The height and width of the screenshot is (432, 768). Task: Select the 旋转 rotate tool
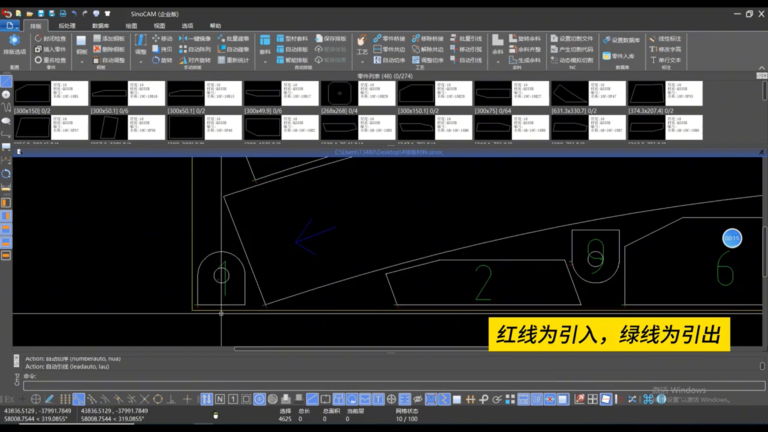point(162,60)
